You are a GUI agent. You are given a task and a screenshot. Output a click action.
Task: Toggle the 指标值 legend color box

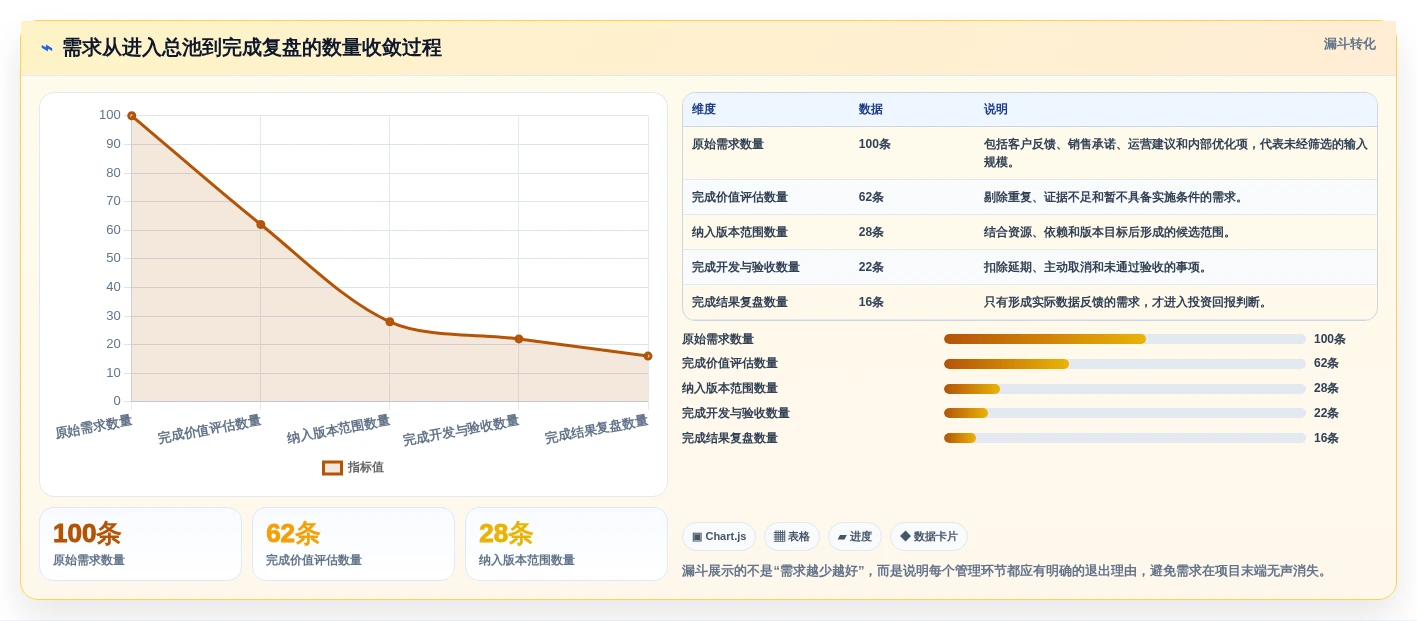[332, 467]
